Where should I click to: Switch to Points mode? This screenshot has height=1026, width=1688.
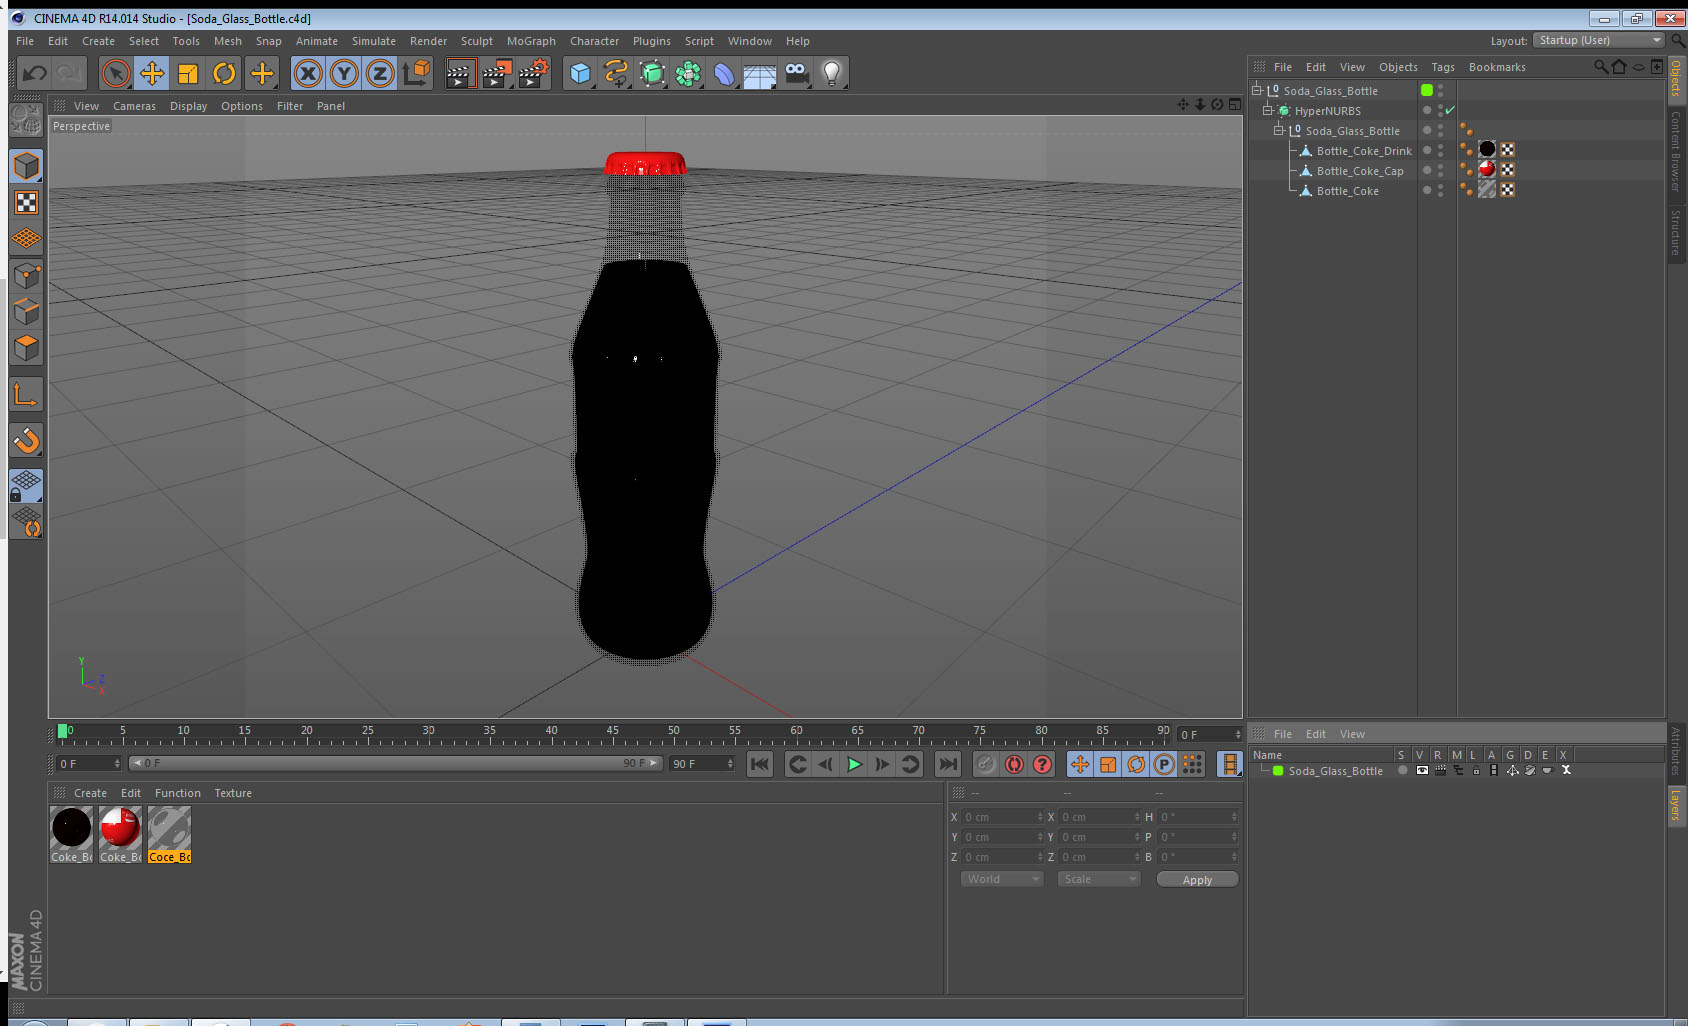[x=27, y=275]
